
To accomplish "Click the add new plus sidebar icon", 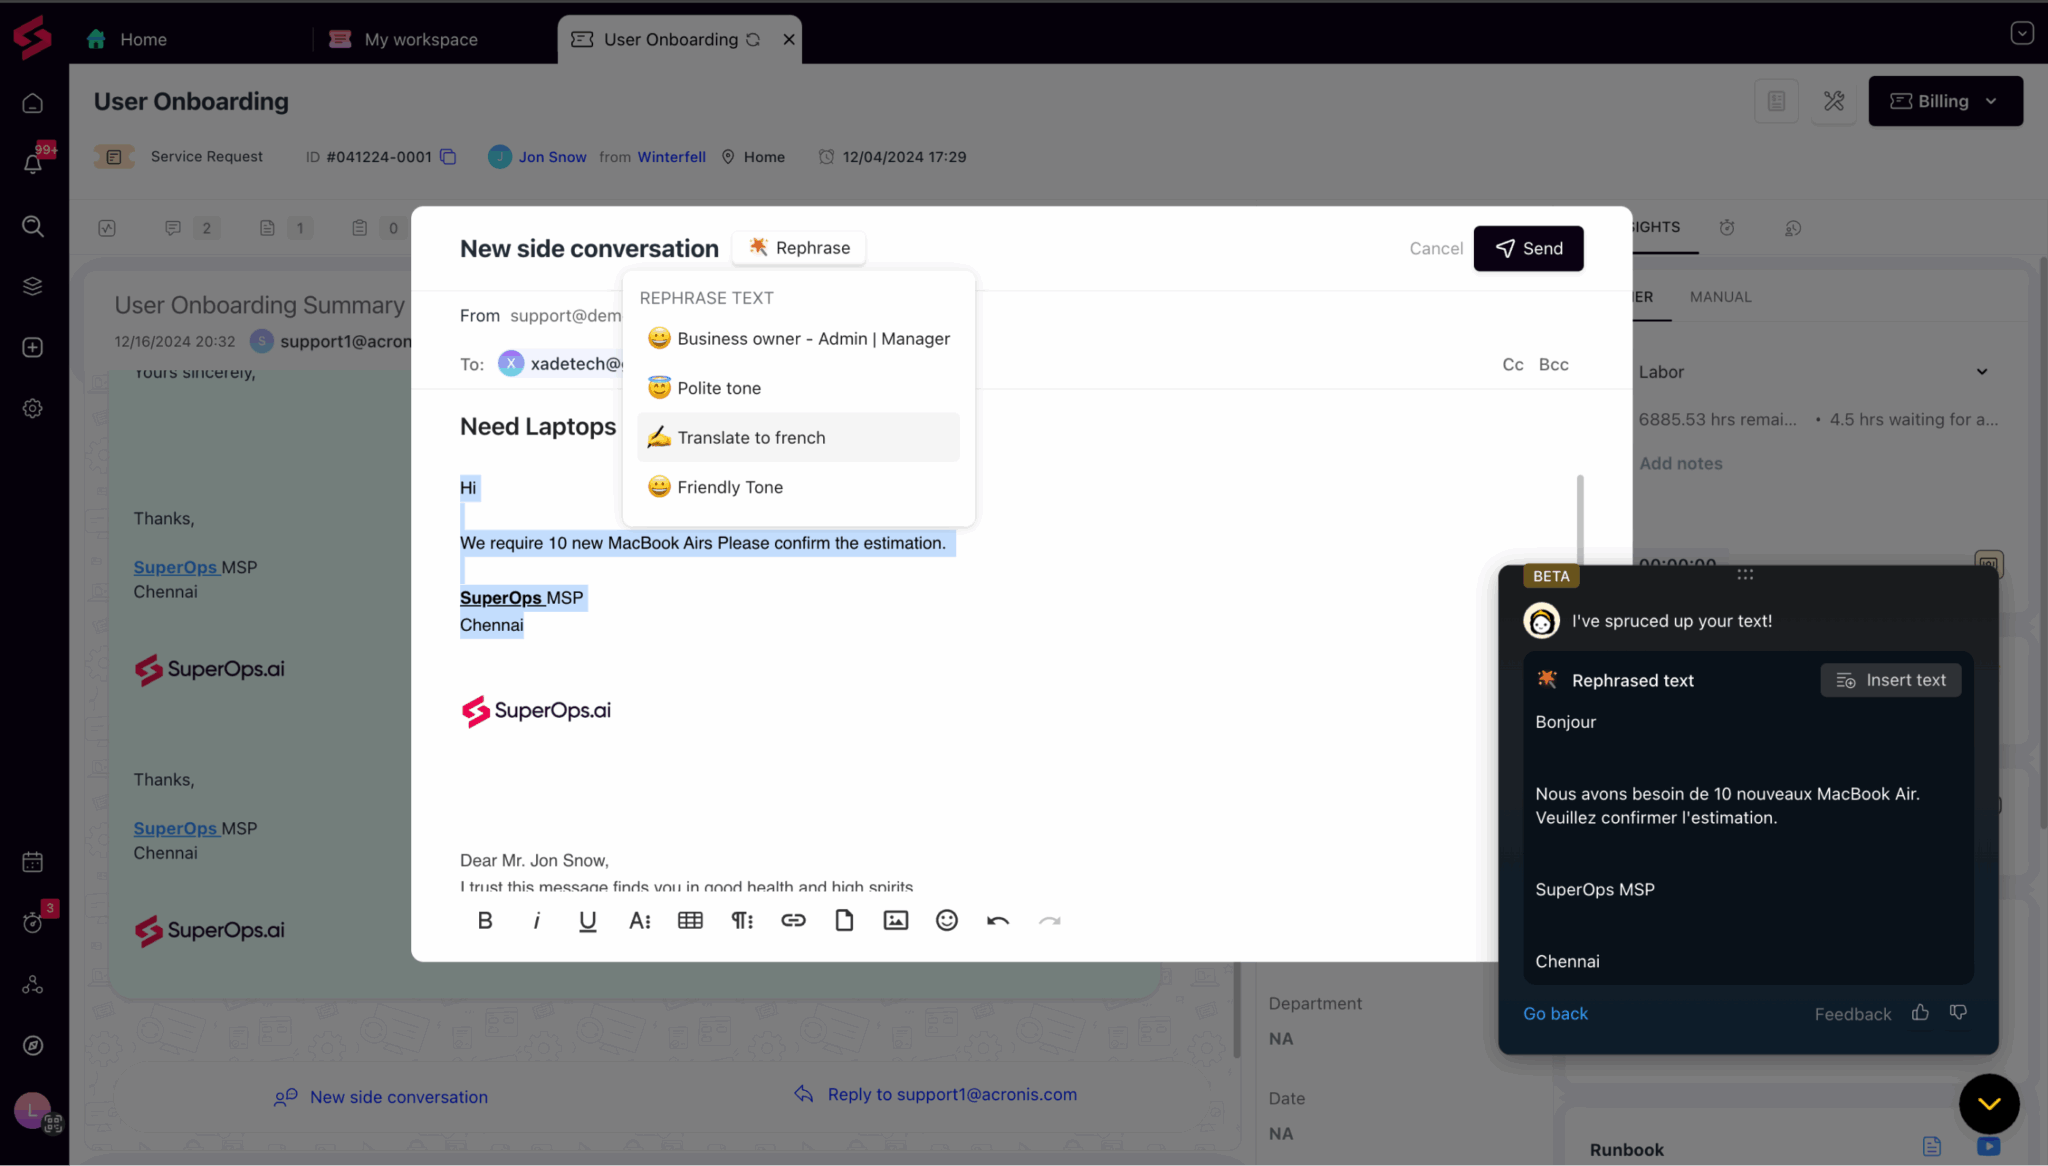I will pyautogui.click(x=33, y=347).
